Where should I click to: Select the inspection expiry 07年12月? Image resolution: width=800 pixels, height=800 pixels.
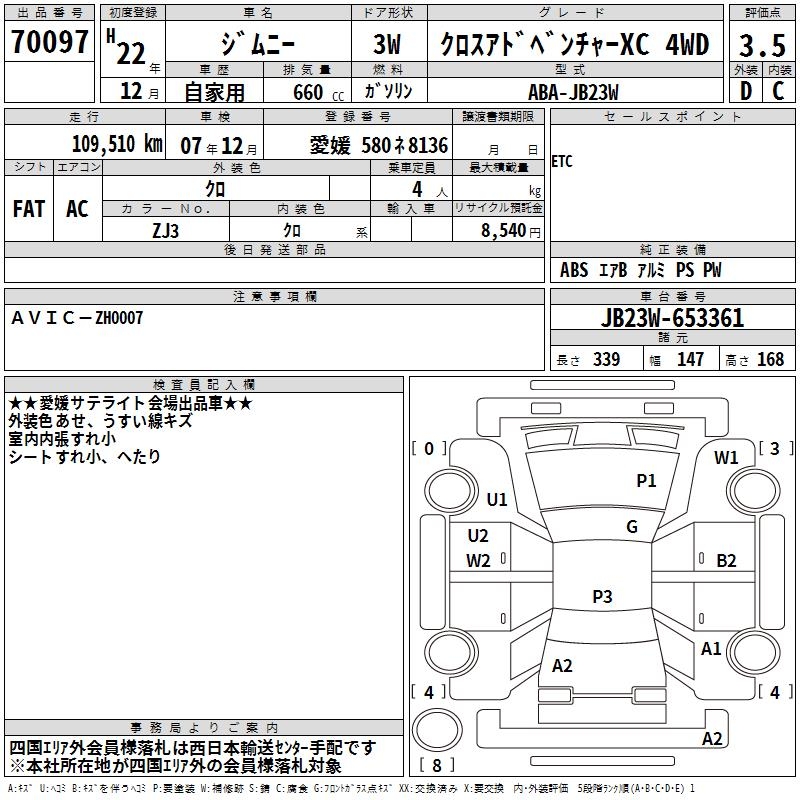click(219, 146)
